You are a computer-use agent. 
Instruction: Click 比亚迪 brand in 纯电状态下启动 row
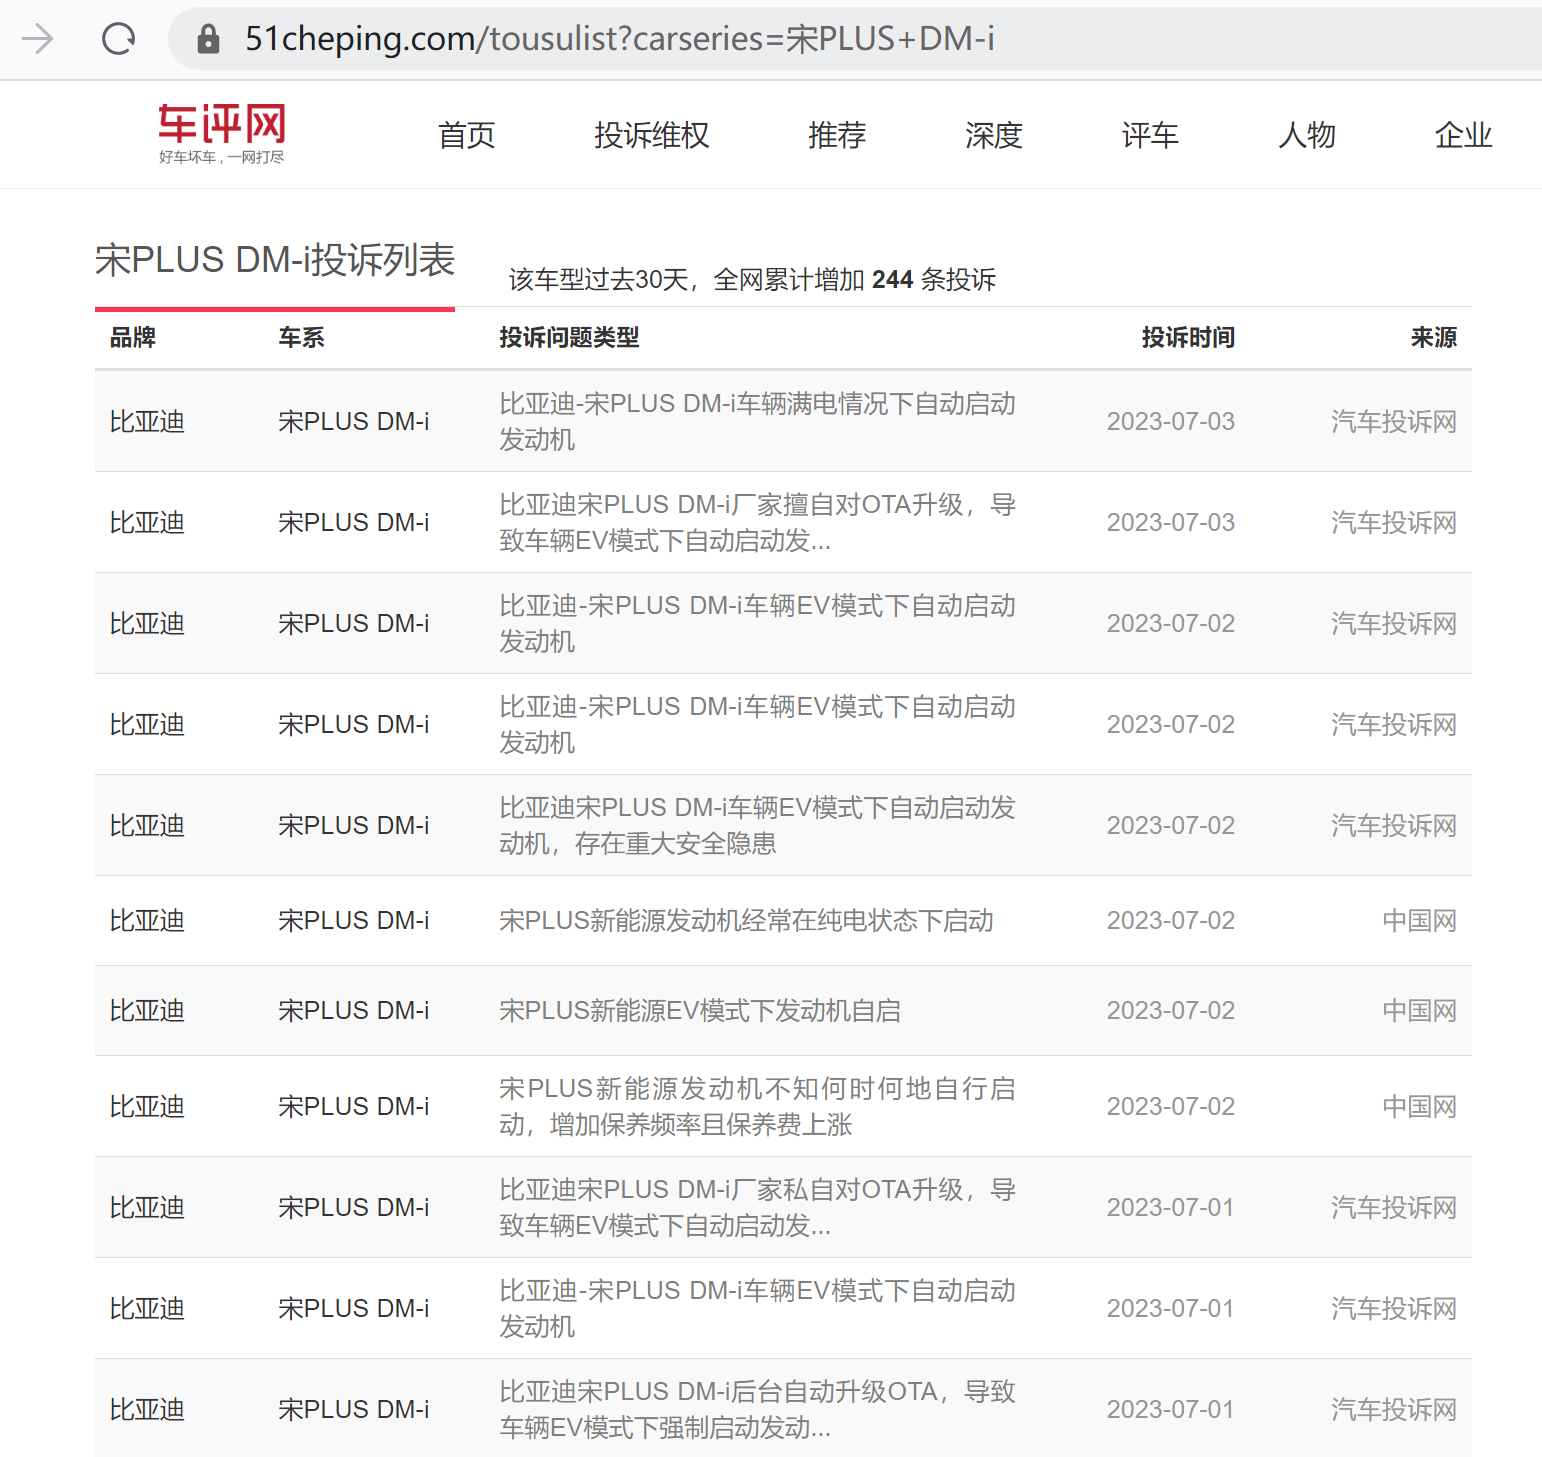[x=147, y=921]
